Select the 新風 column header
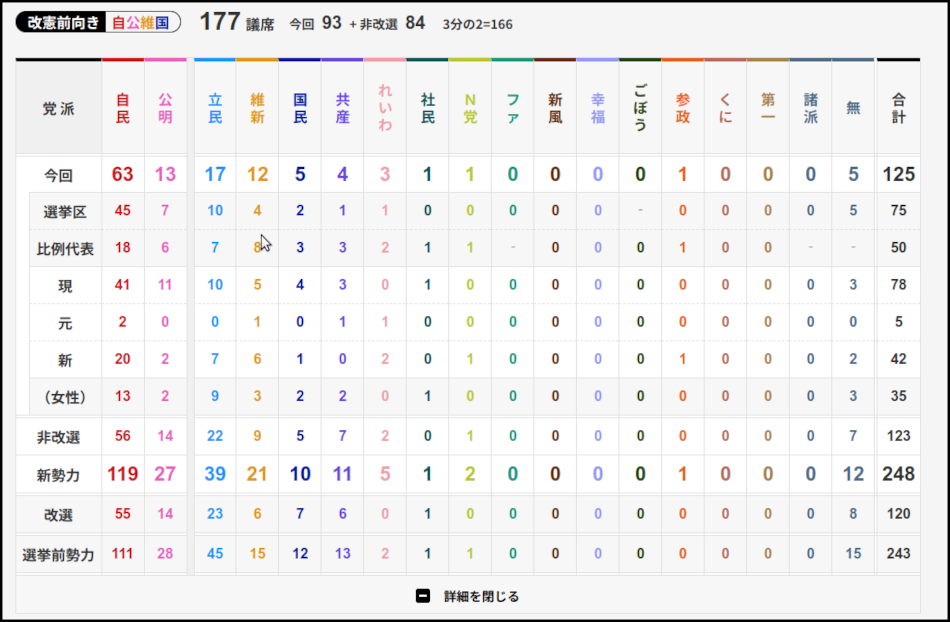 tap(555, 108)
